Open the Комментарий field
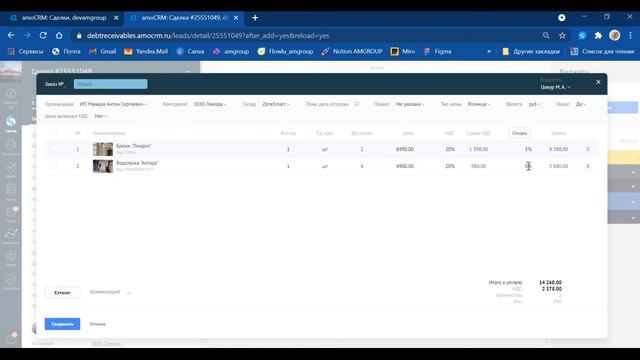 tap(105, 292)
